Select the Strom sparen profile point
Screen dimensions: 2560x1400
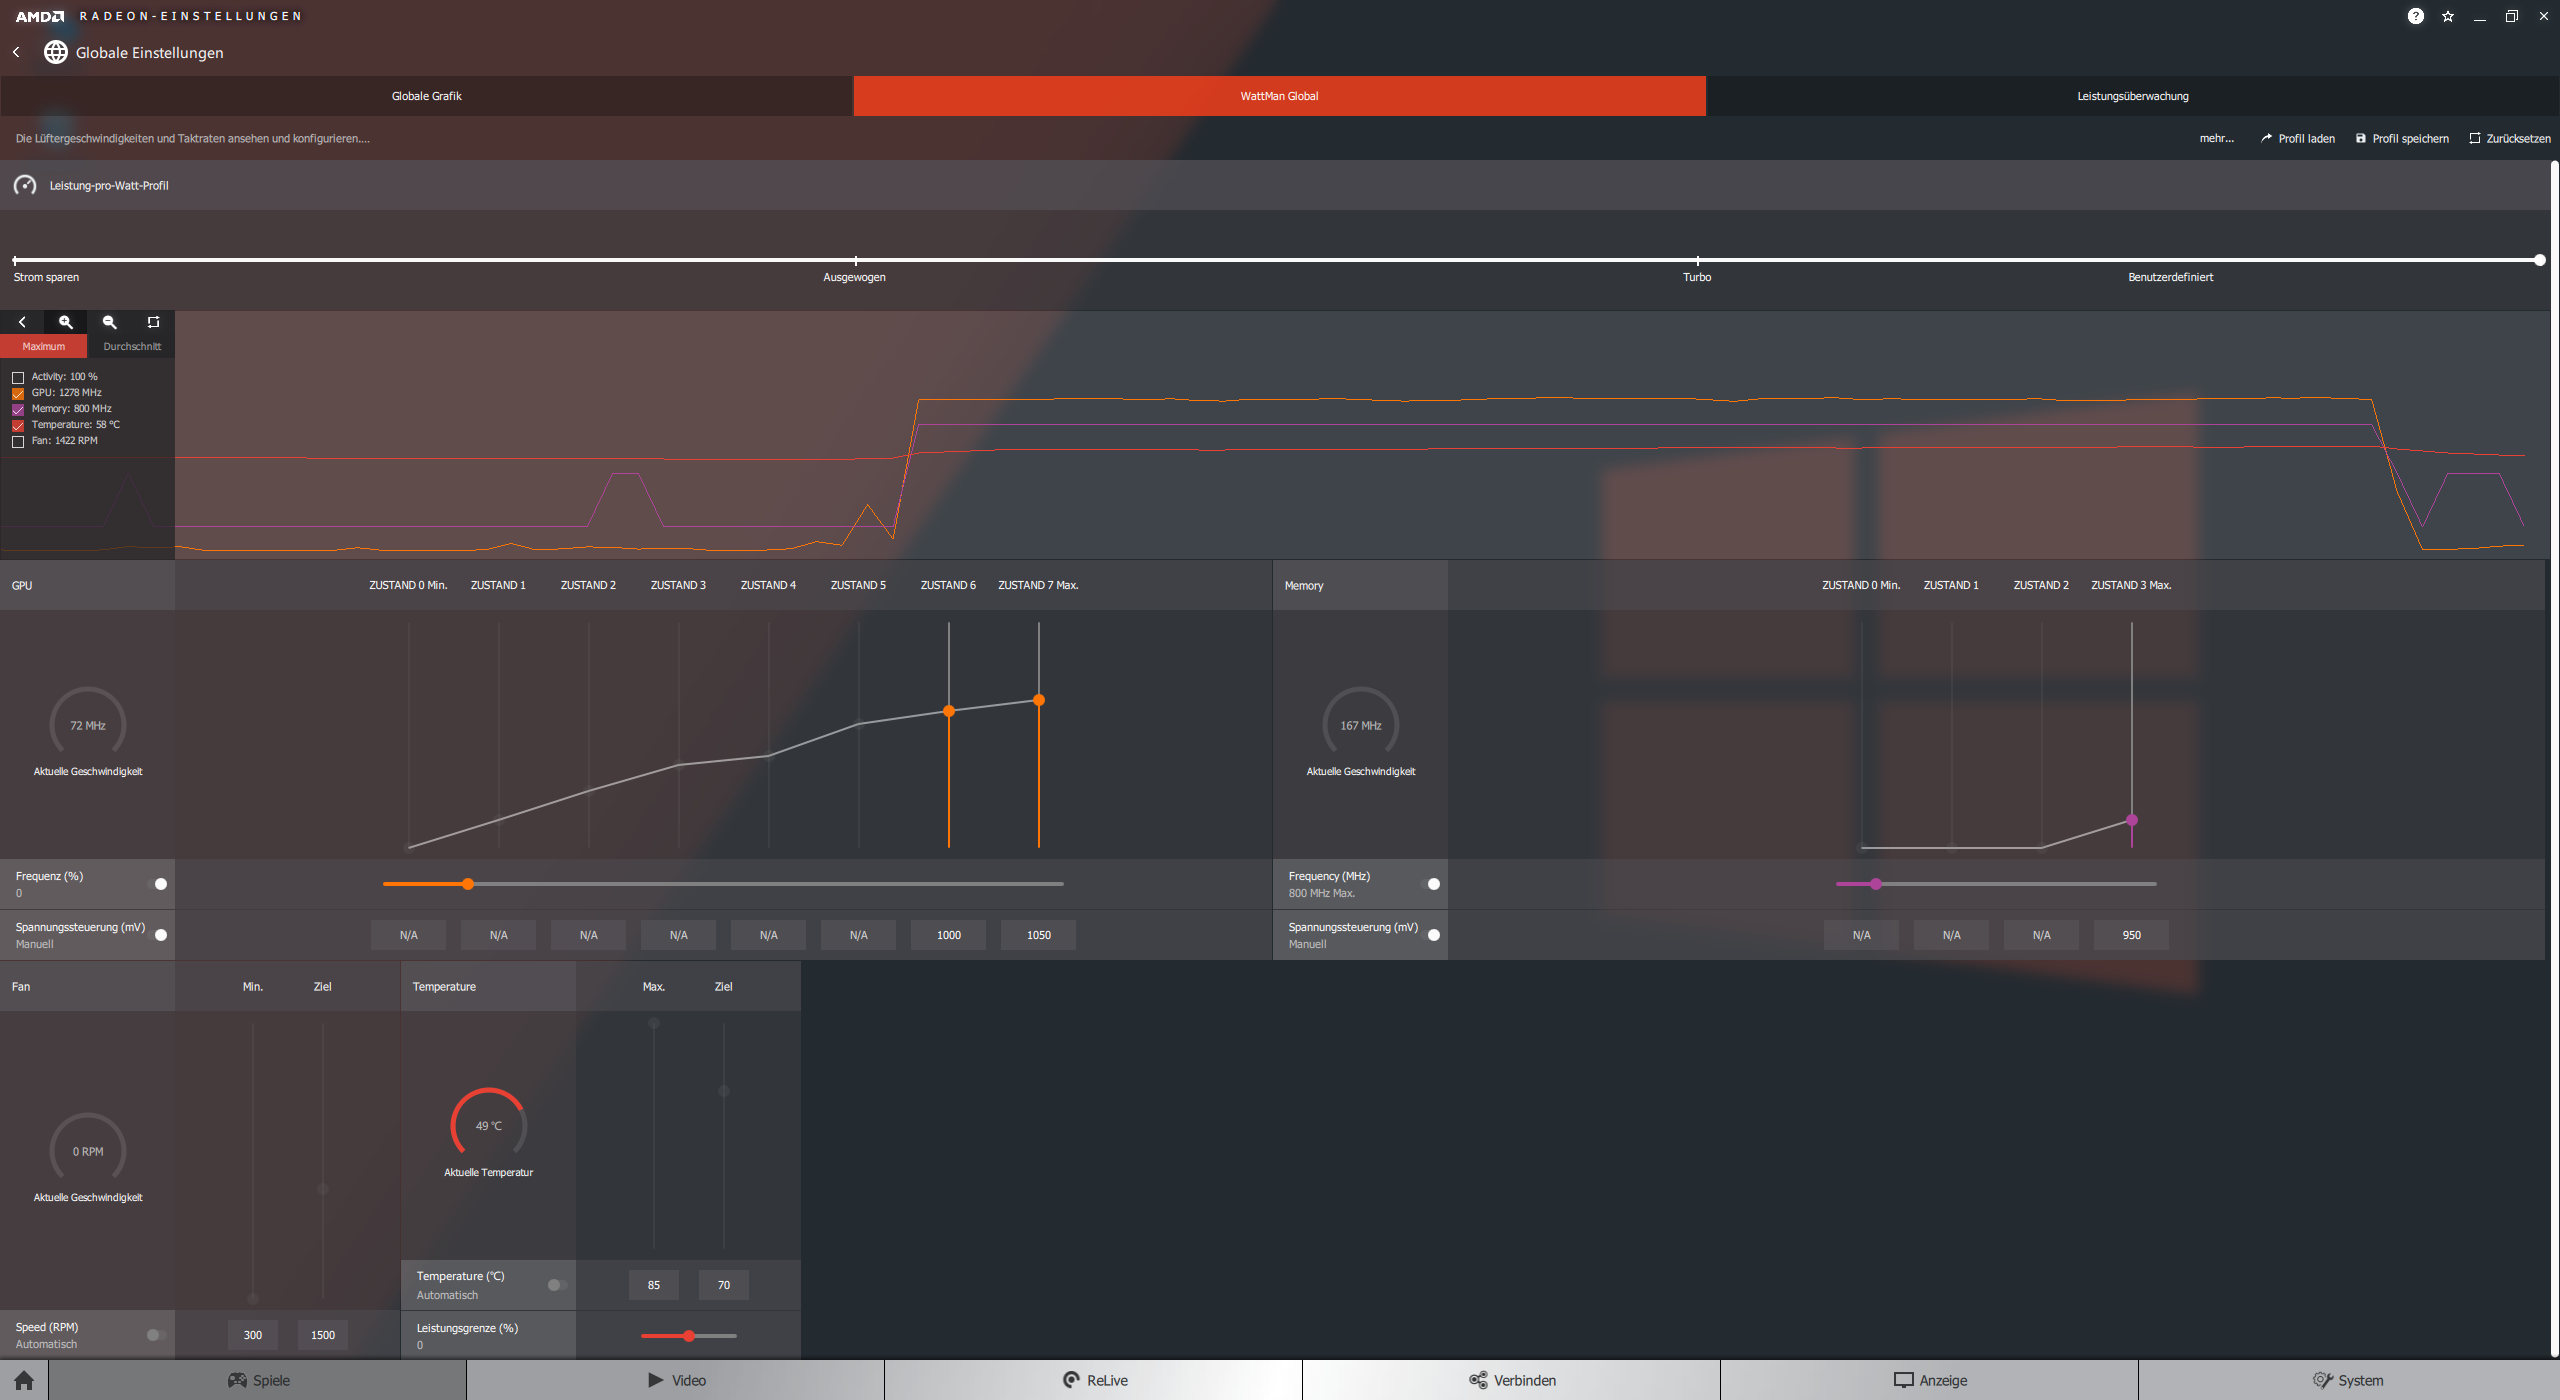point(15,260)
